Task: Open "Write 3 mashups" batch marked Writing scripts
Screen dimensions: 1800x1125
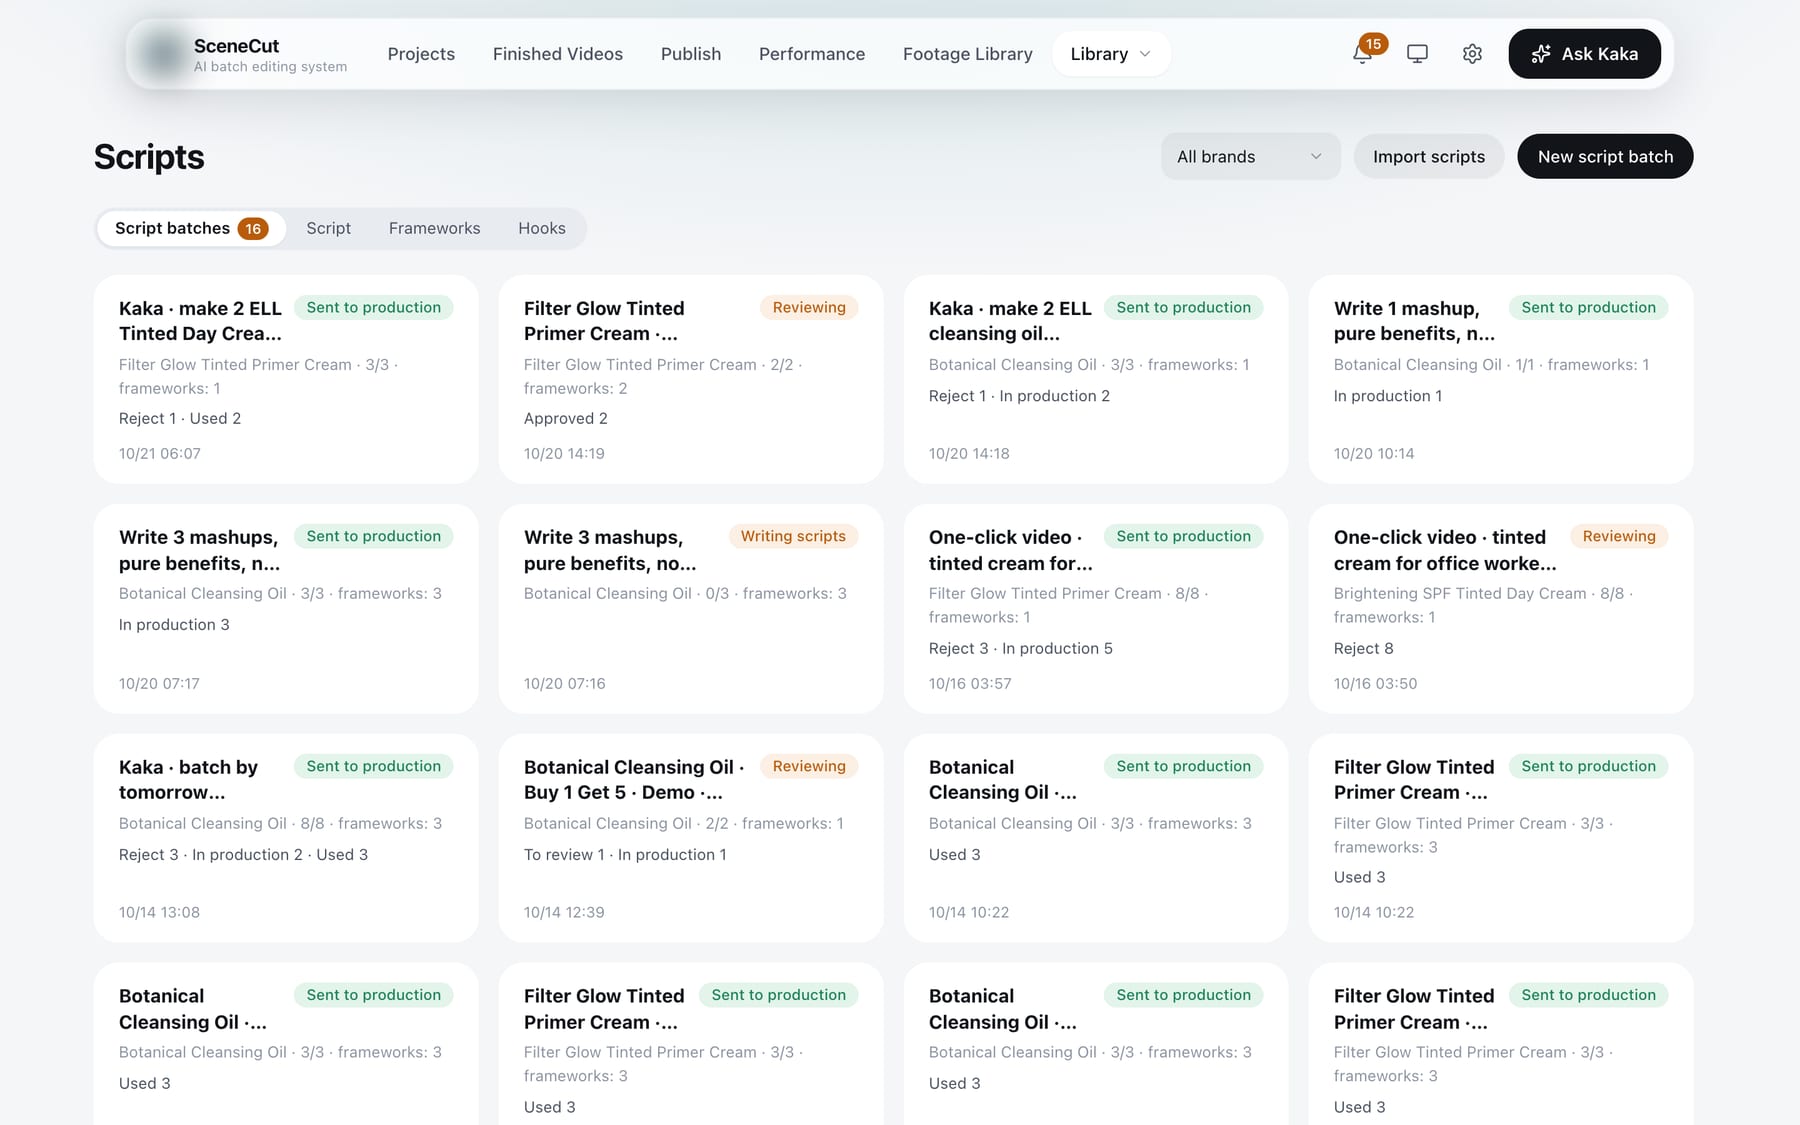Action: pyautogui.click(x=691, y=609)
